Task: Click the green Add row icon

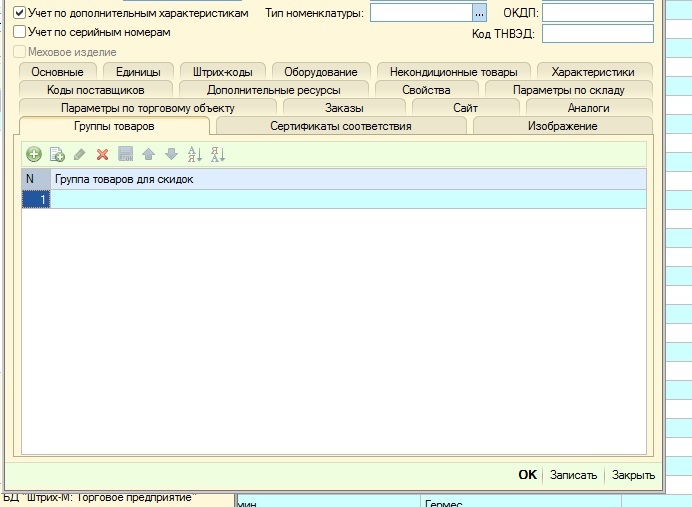Action: click(33, 154)
